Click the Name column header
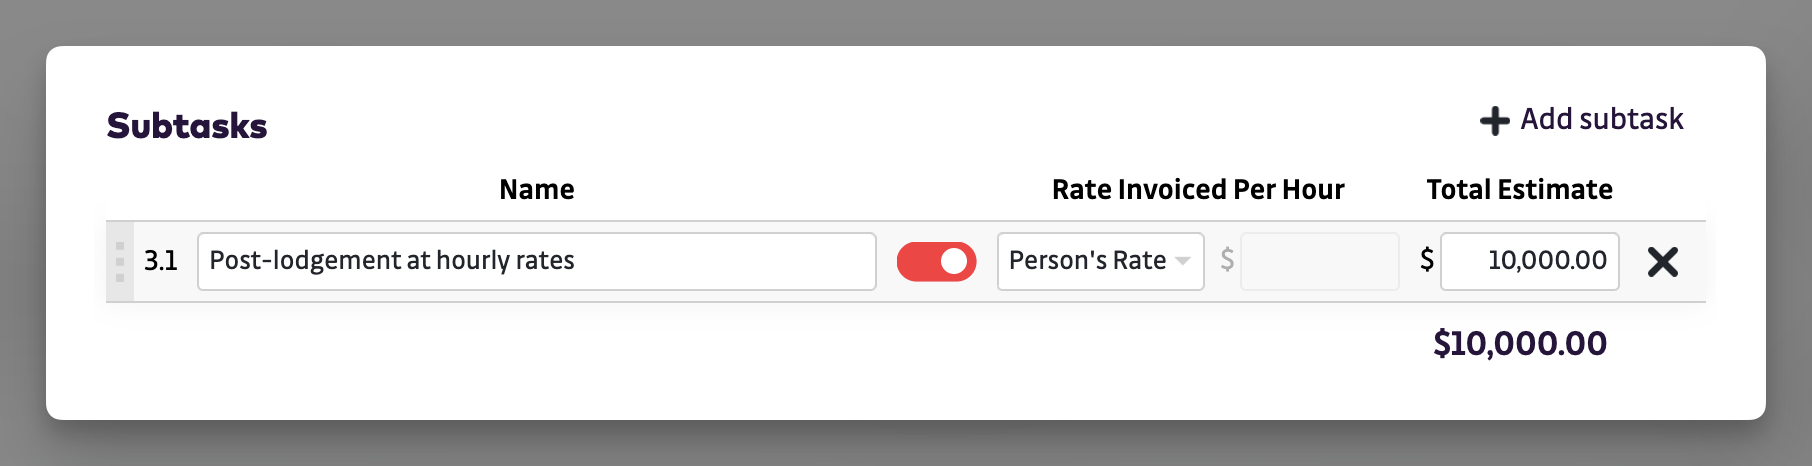 click(537, 190)
